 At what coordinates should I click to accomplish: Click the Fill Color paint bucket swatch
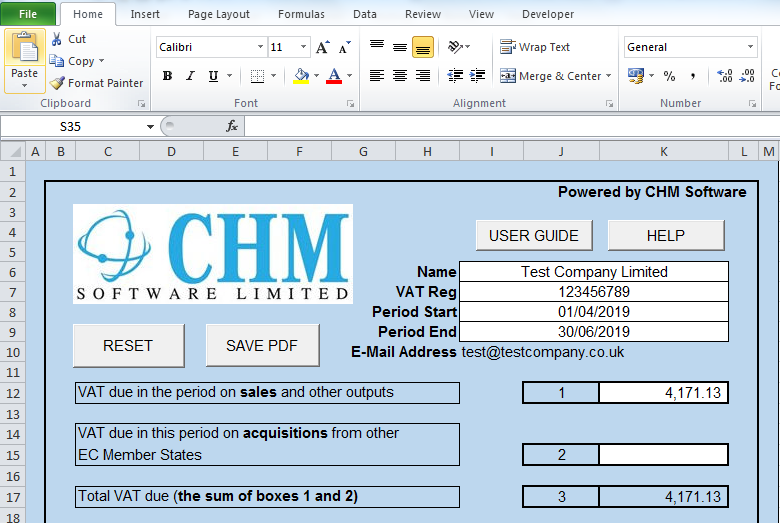point(301,76)
